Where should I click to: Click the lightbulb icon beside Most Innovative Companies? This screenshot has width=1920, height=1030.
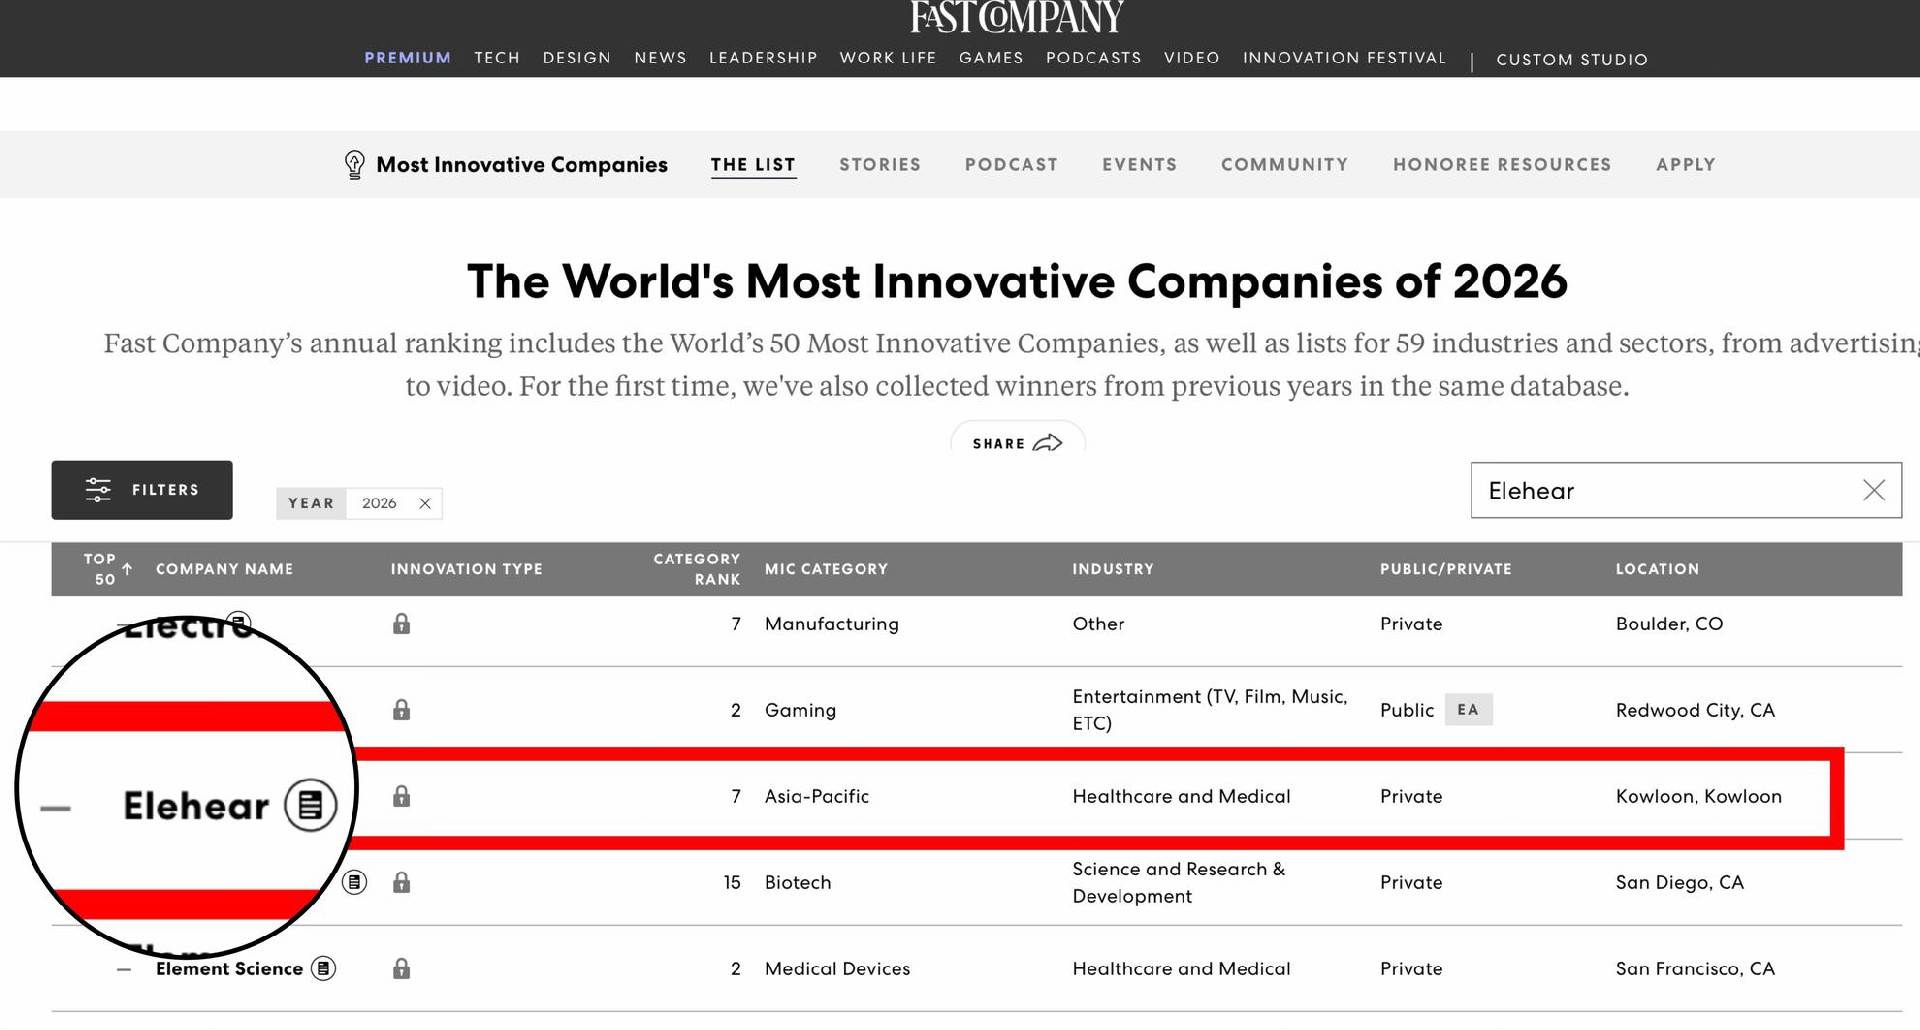coord(354,164)
